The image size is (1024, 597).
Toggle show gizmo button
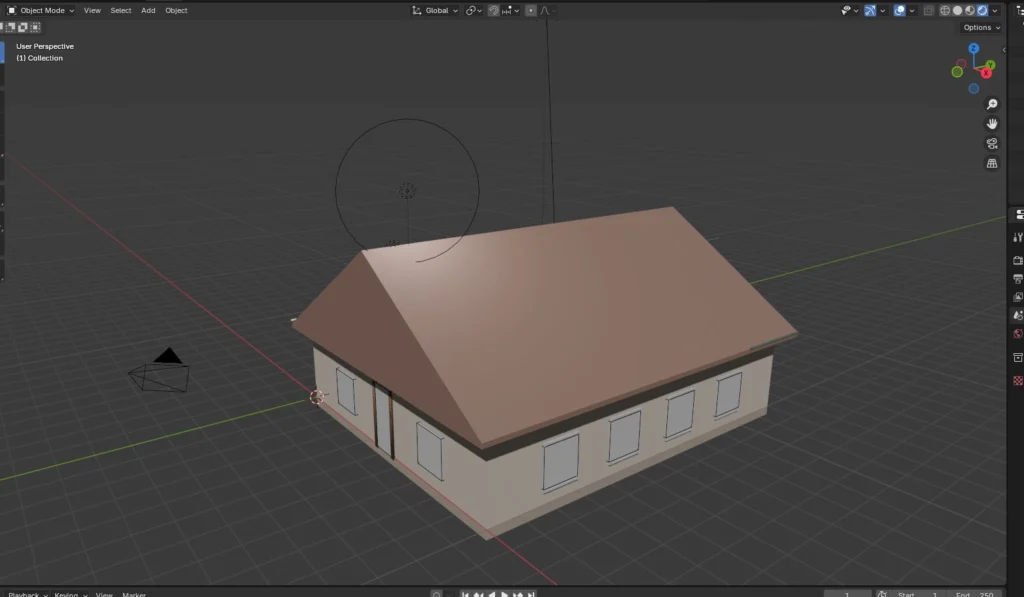(870, 10)
